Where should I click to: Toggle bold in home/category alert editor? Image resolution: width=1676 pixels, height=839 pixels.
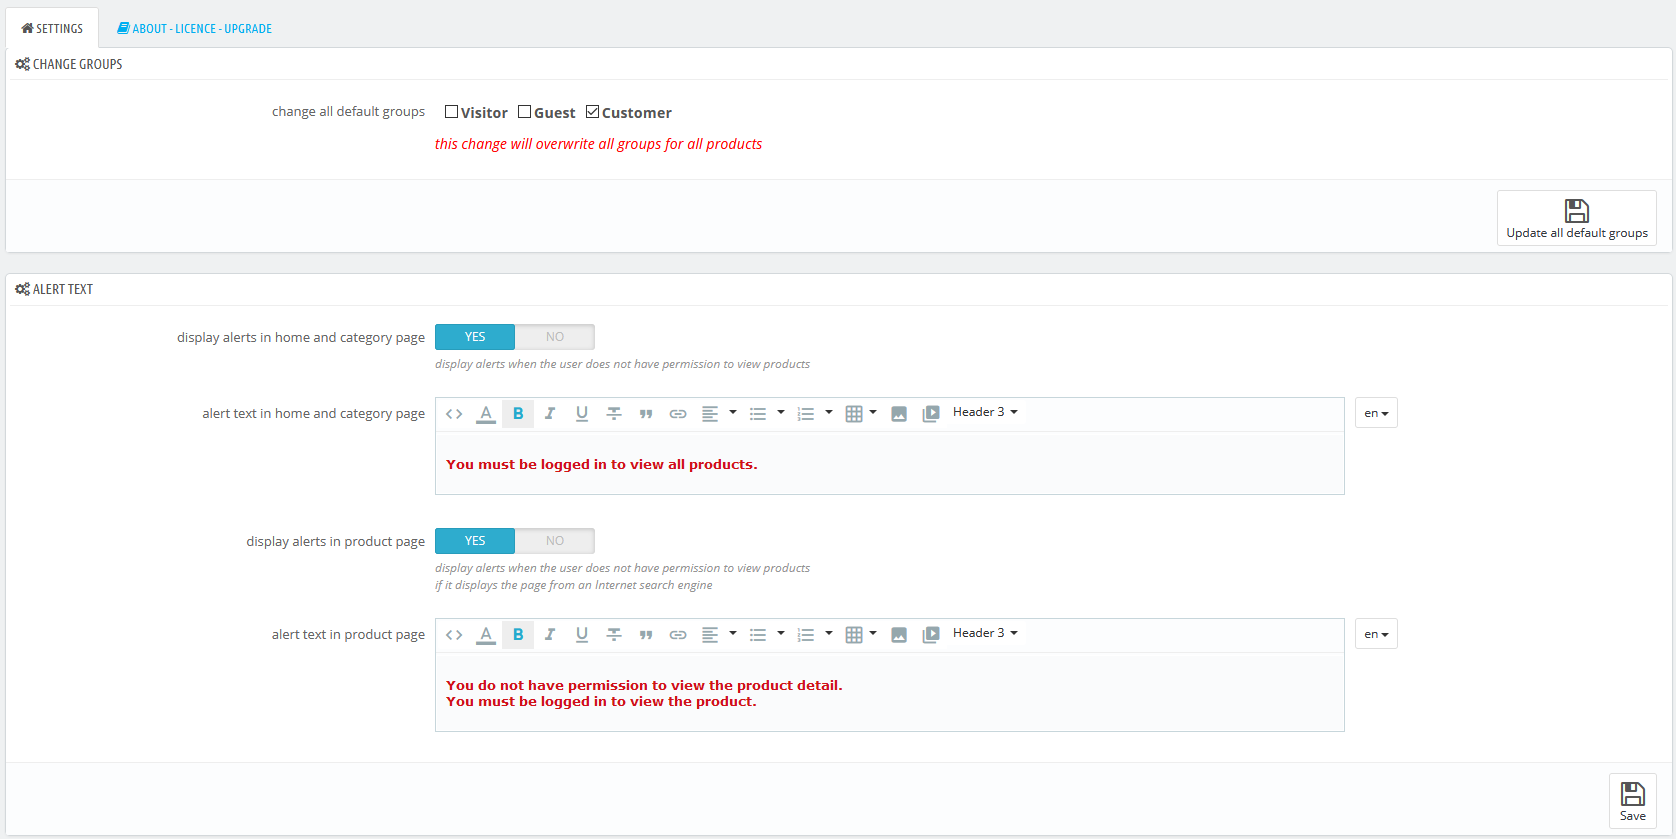tap(518, 414)
